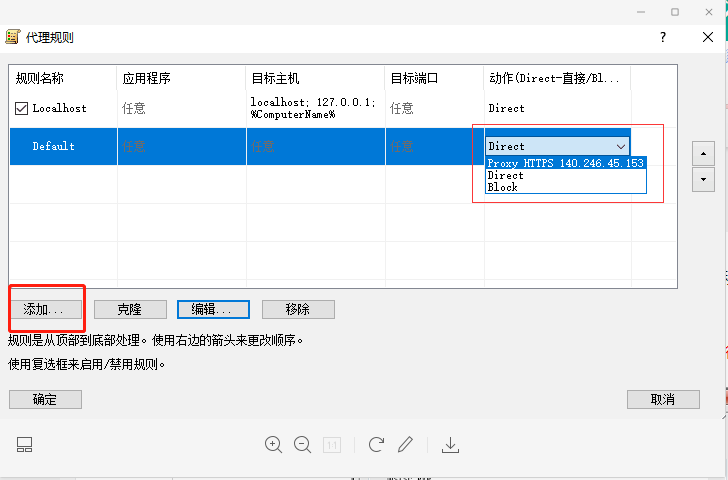Click the zoom out magnifier icon
Image resolution: width=728 pixels, height=480 pixels.
[302, 444]
